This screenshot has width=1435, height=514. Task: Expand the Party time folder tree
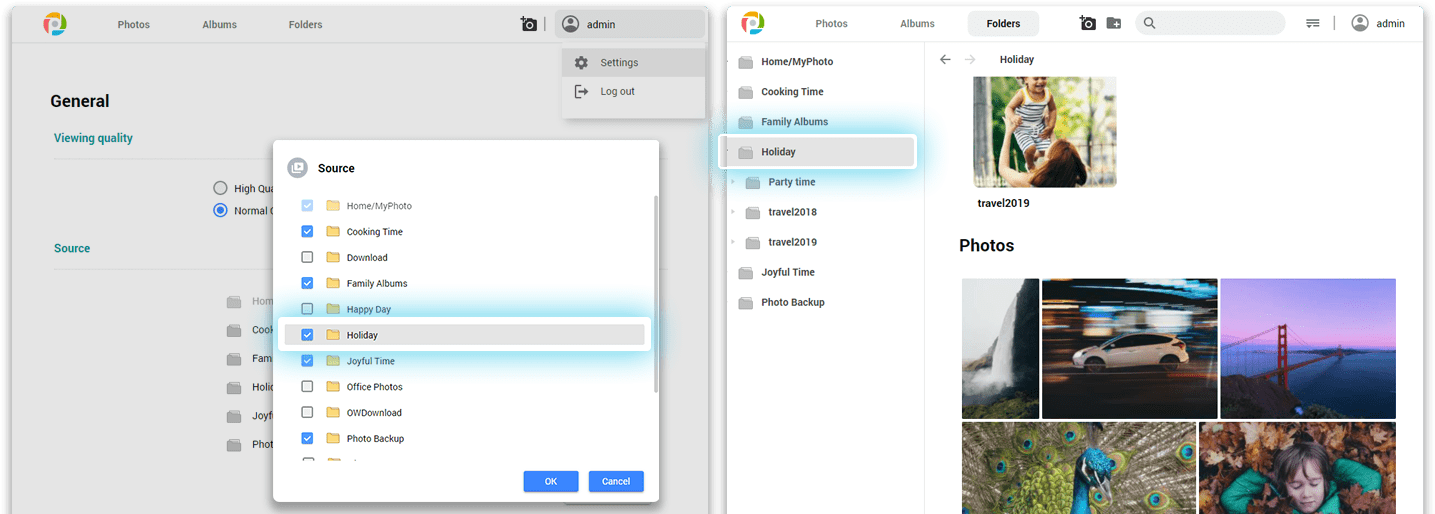click(x=733, y=182)
